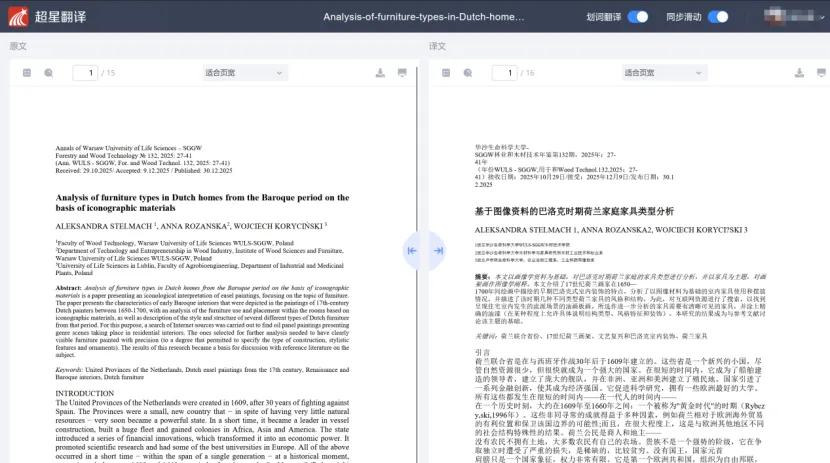Image resolution: width=830 pixels, height=463 pixels.
Task: Click page number field in translation panel
Action: pos(504,73)
